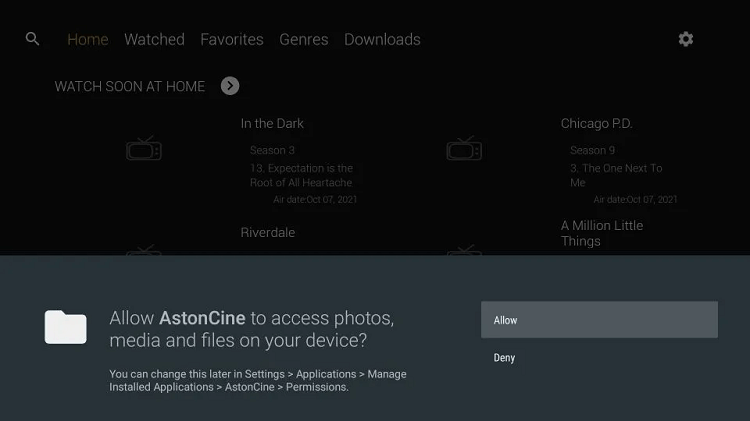This screenshot has height=421, width=750.
Task: Select the WATCH SOON AT HOME heading
Action: 130,87
